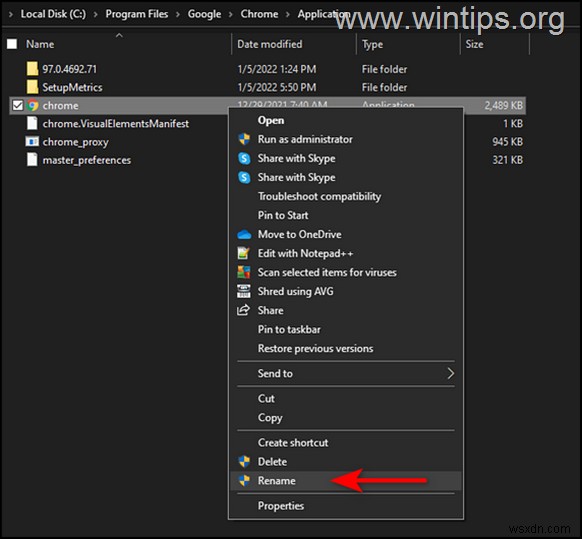This screenshot has height=539, width=582.
Task: Toggle the select-all checkbox in the header
Action: (12, 44)
